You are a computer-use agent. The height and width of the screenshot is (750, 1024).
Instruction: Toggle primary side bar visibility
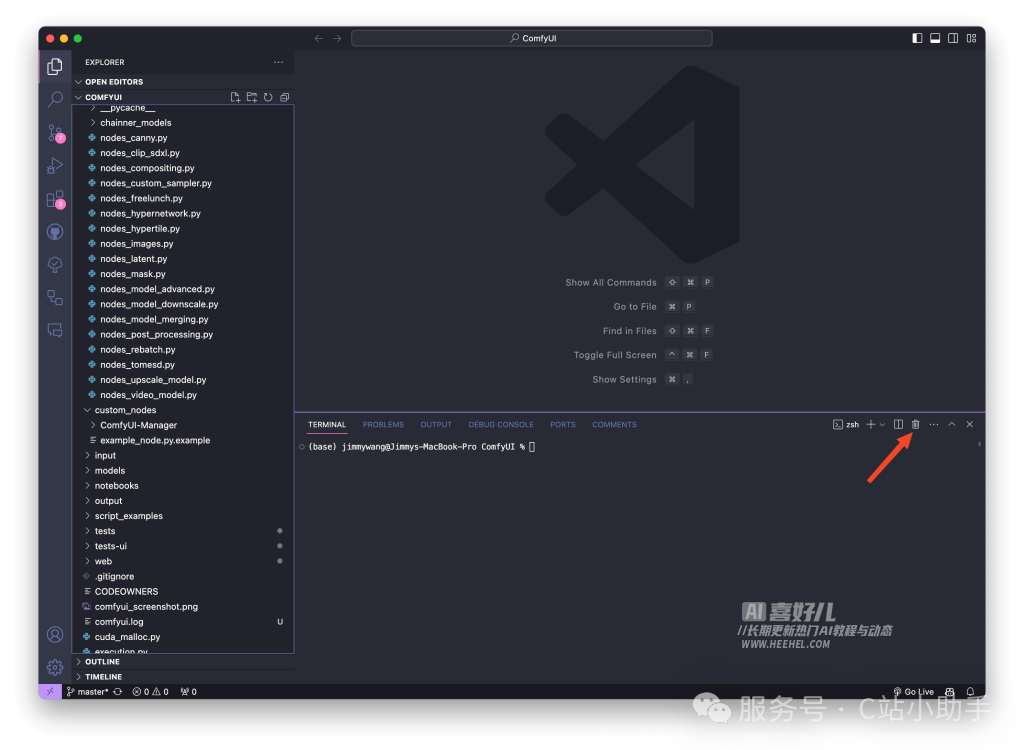coord(917,39)
